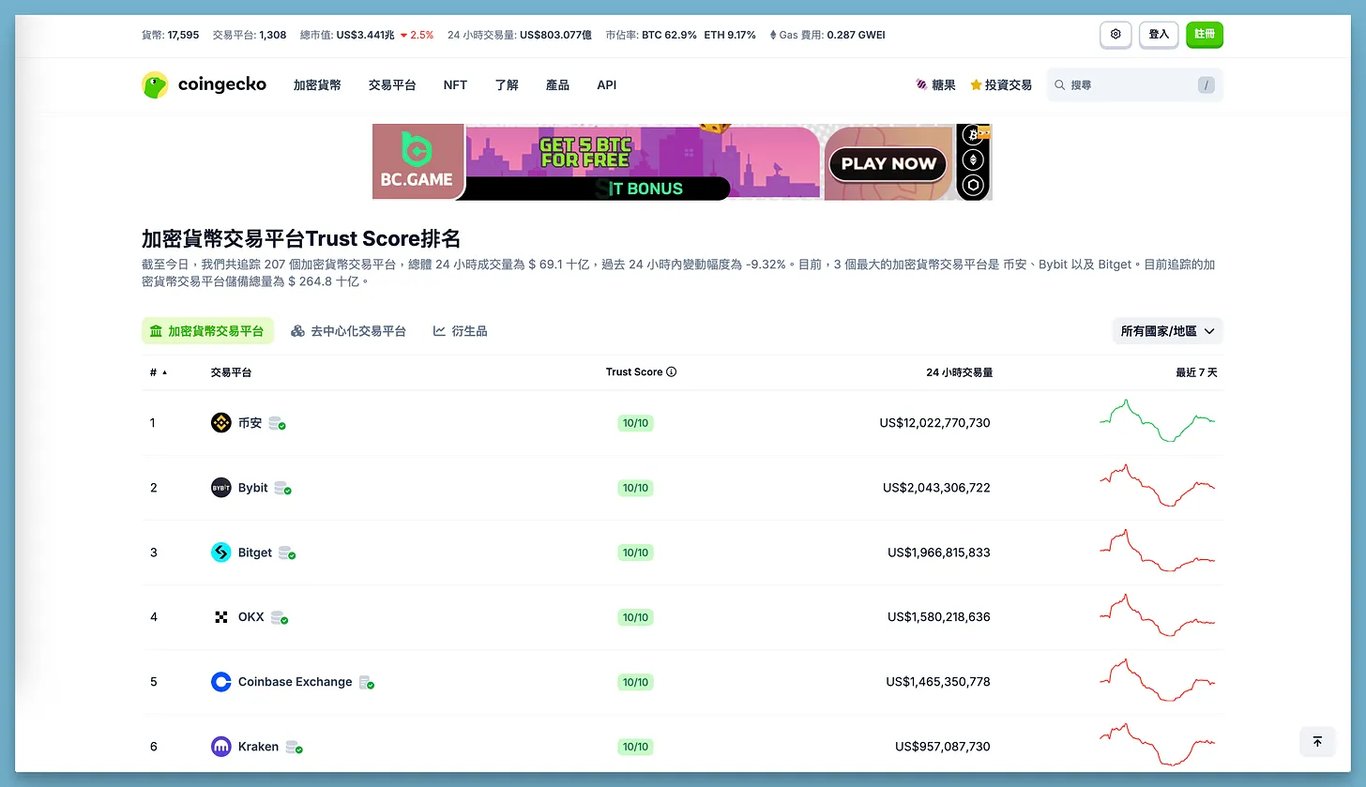Click ETH 9.17% dominance value

(730, 35)
